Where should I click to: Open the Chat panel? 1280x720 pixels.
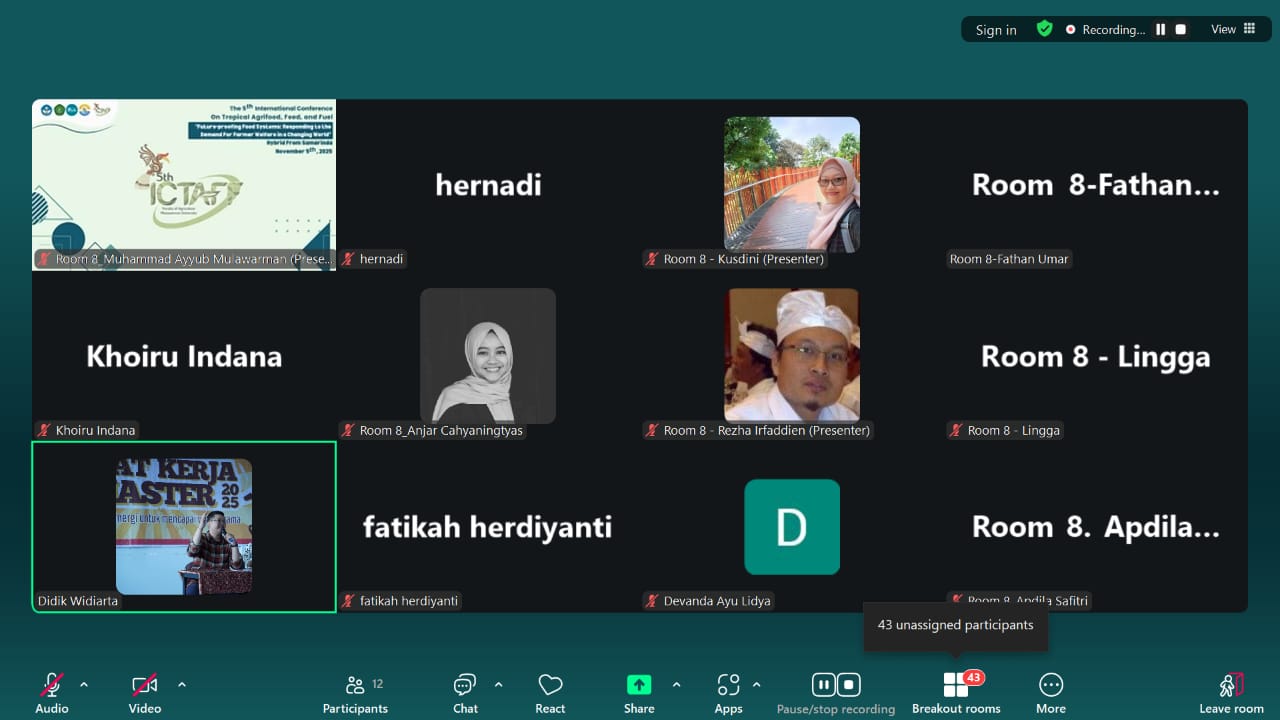[x=465, y=693]
